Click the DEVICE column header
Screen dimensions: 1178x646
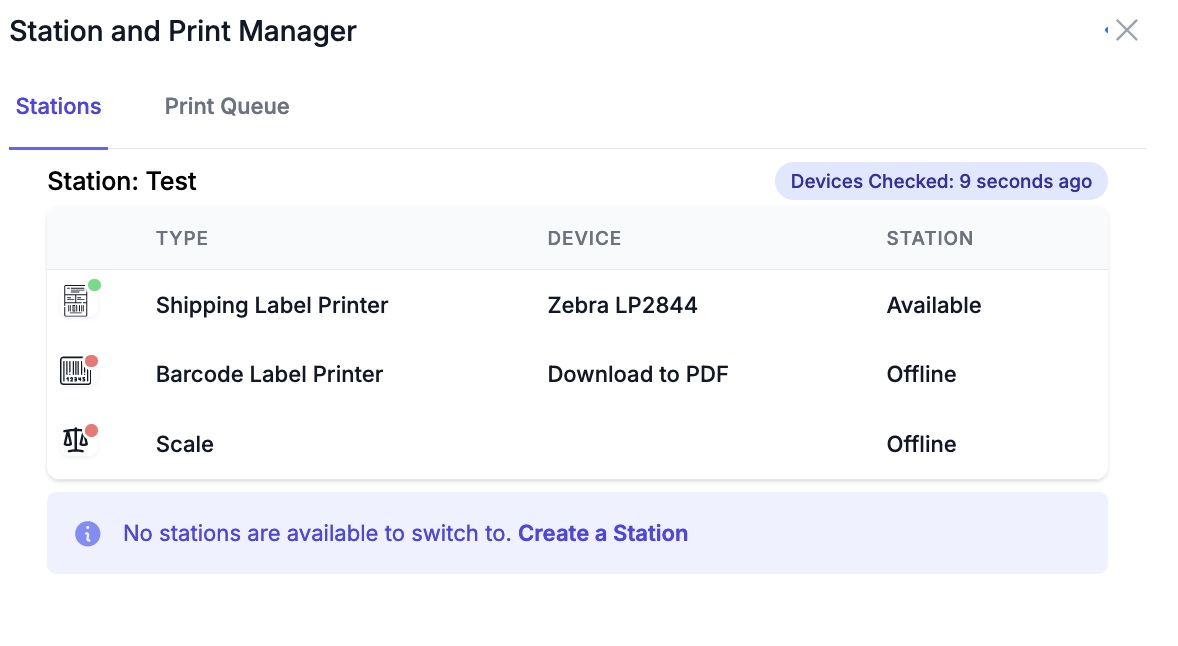pyautogui.click(x=584, y=238)
